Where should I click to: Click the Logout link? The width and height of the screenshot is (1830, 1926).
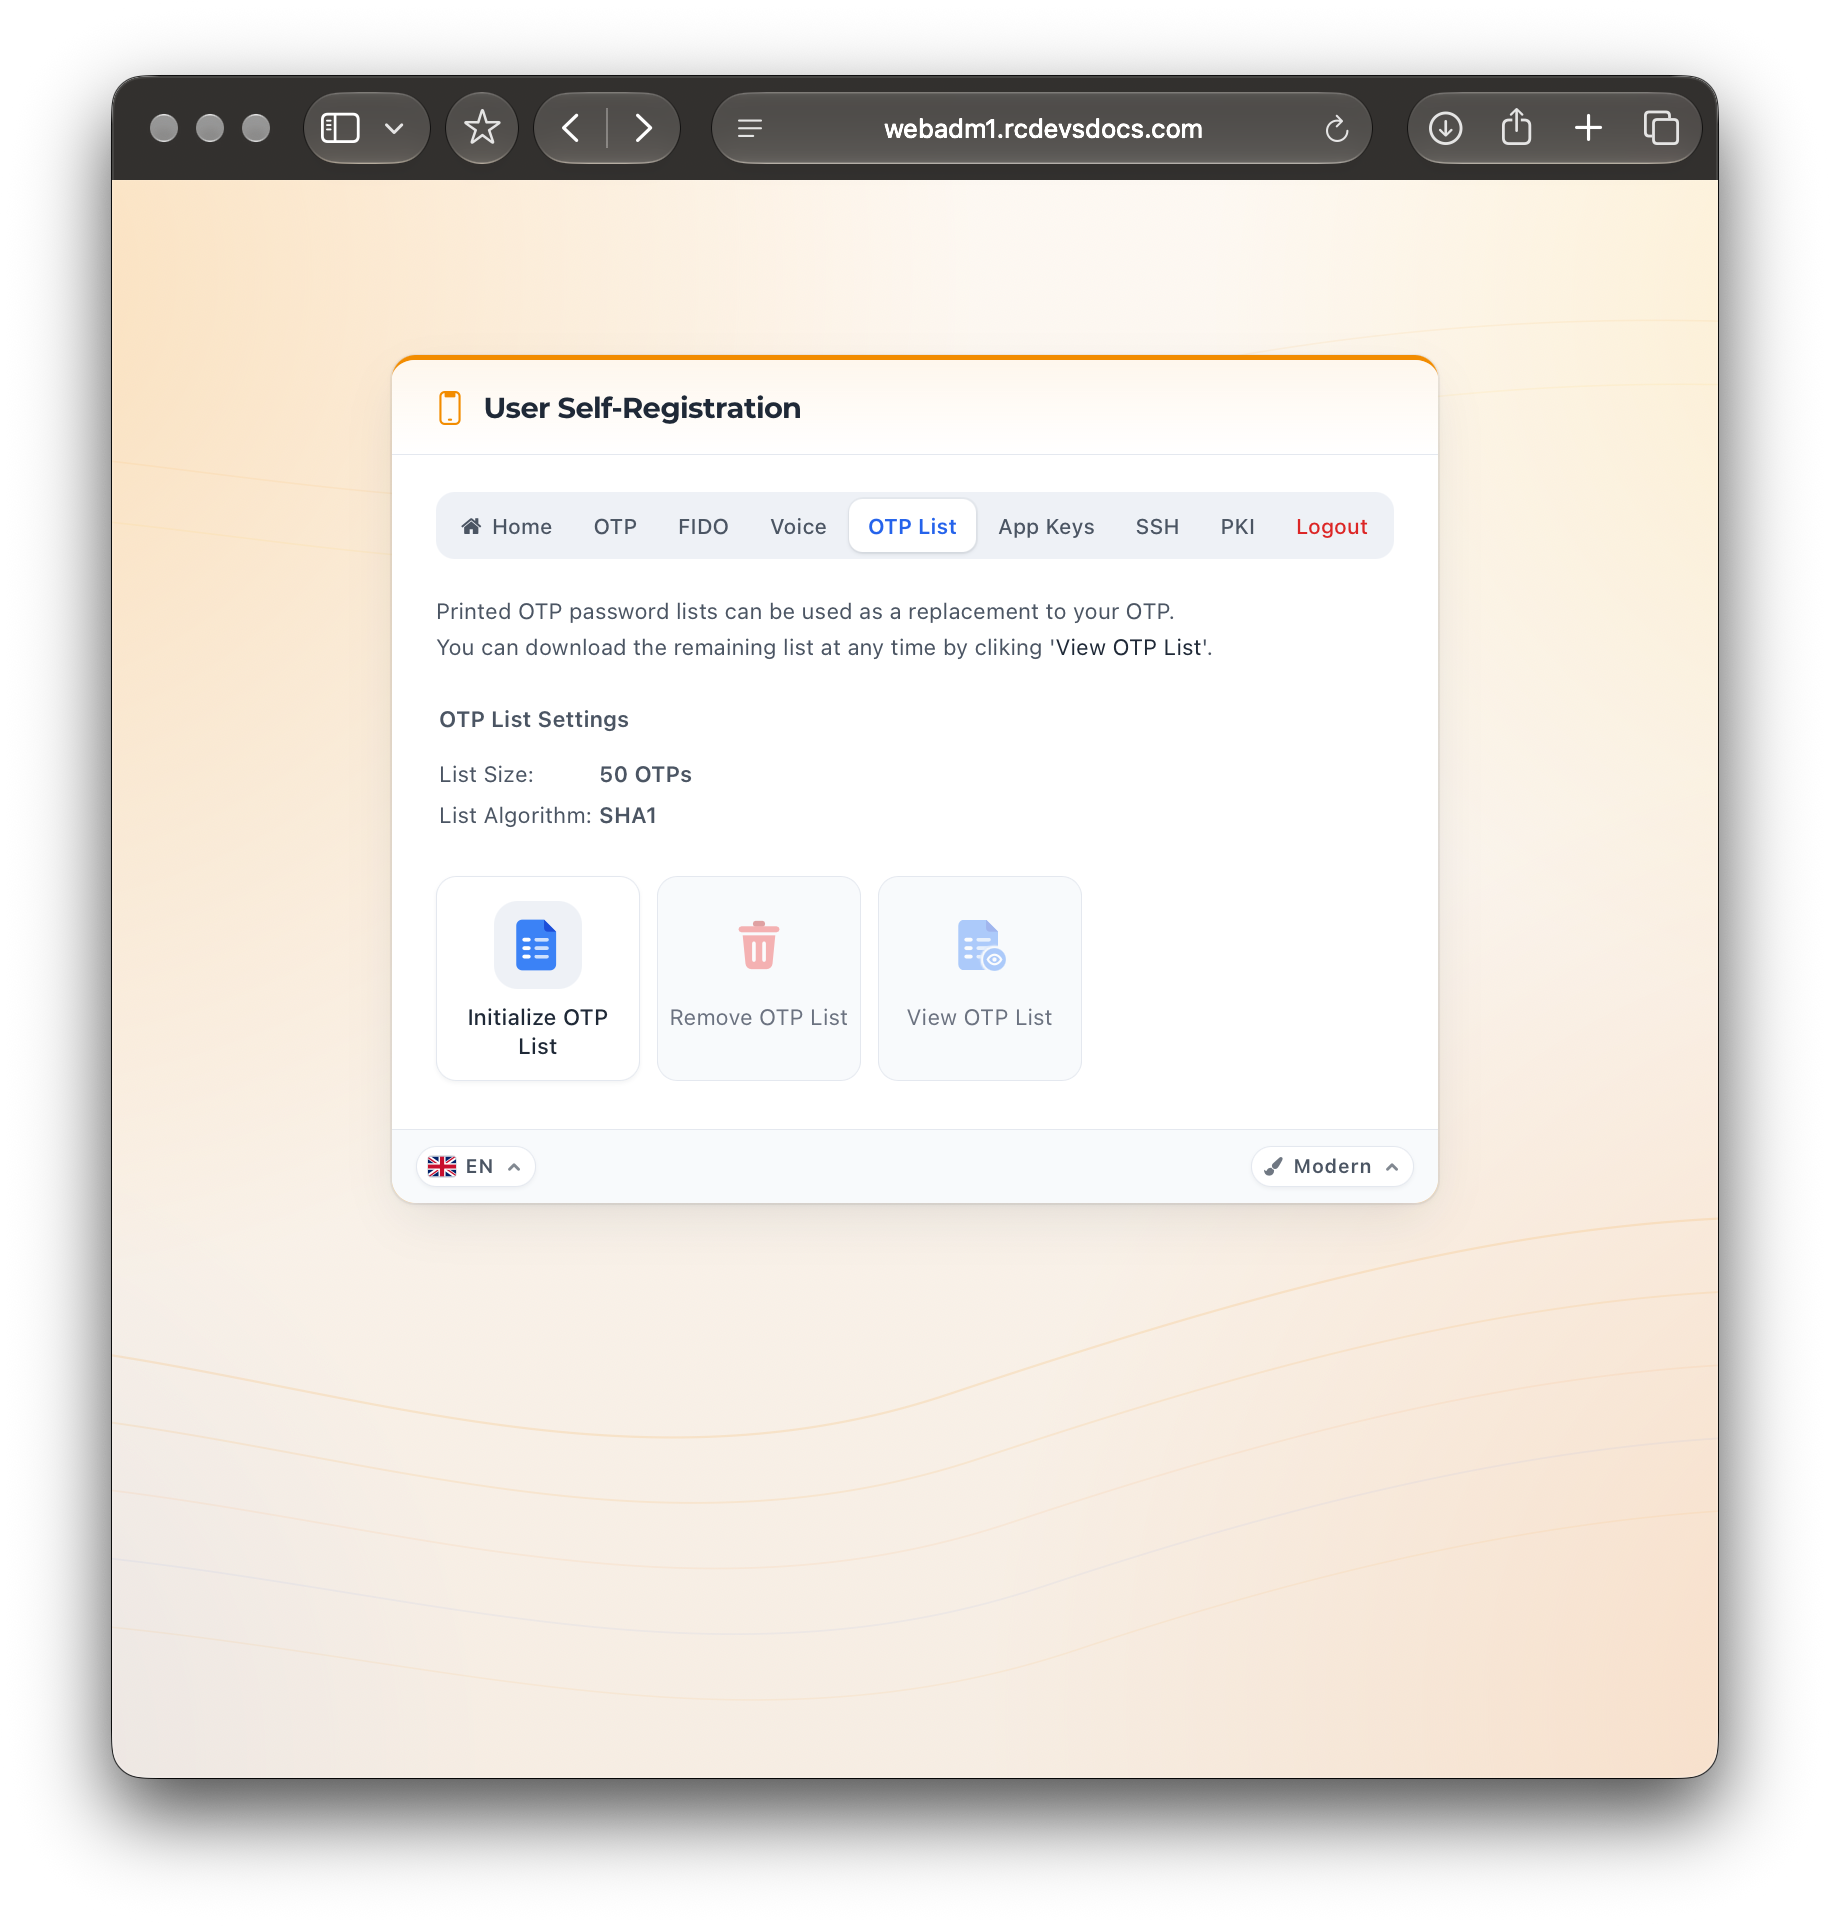click(x=1331, y=526)
